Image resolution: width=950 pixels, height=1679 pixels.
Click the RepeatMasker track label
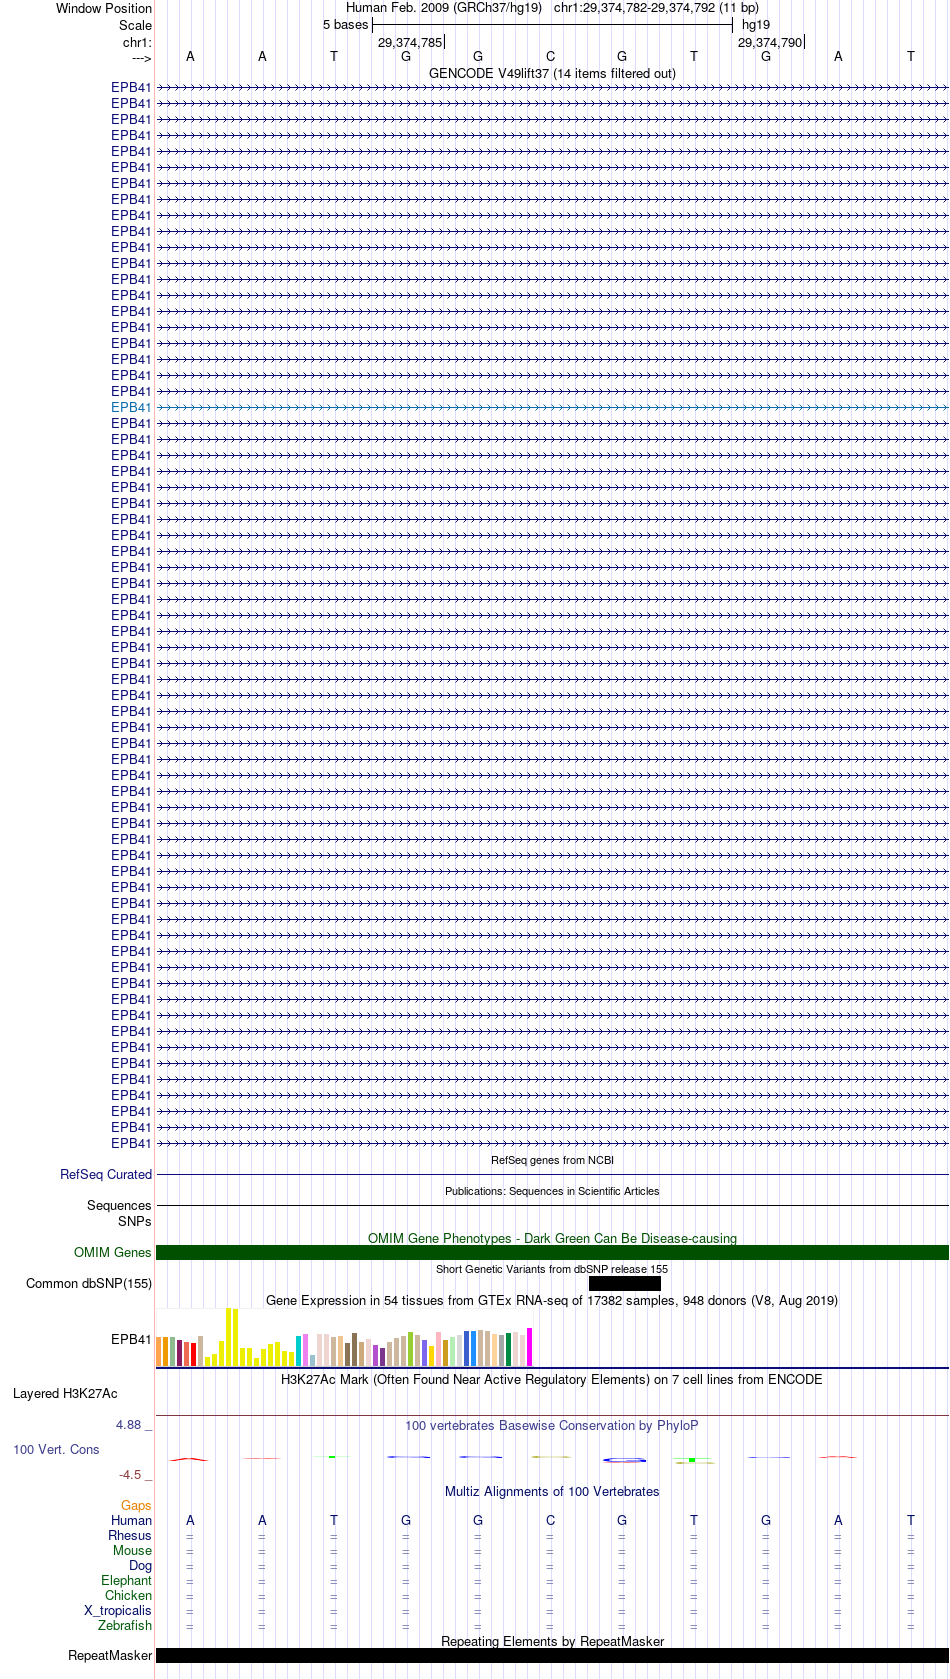(110, 1655)
